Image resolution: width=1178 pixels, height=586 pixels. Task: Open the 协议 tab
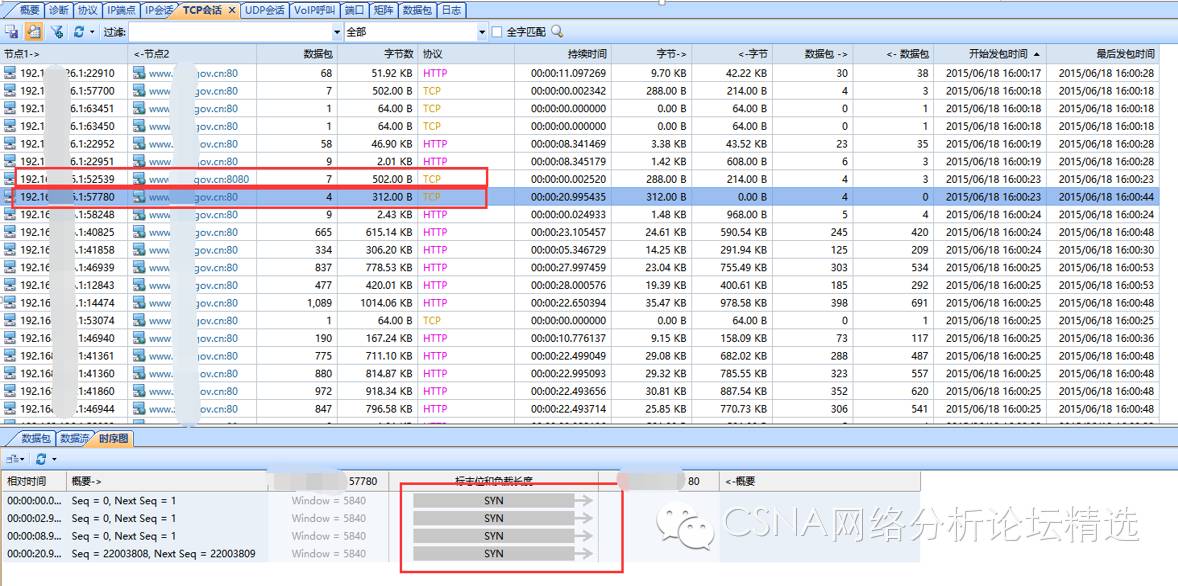(87, 11)
